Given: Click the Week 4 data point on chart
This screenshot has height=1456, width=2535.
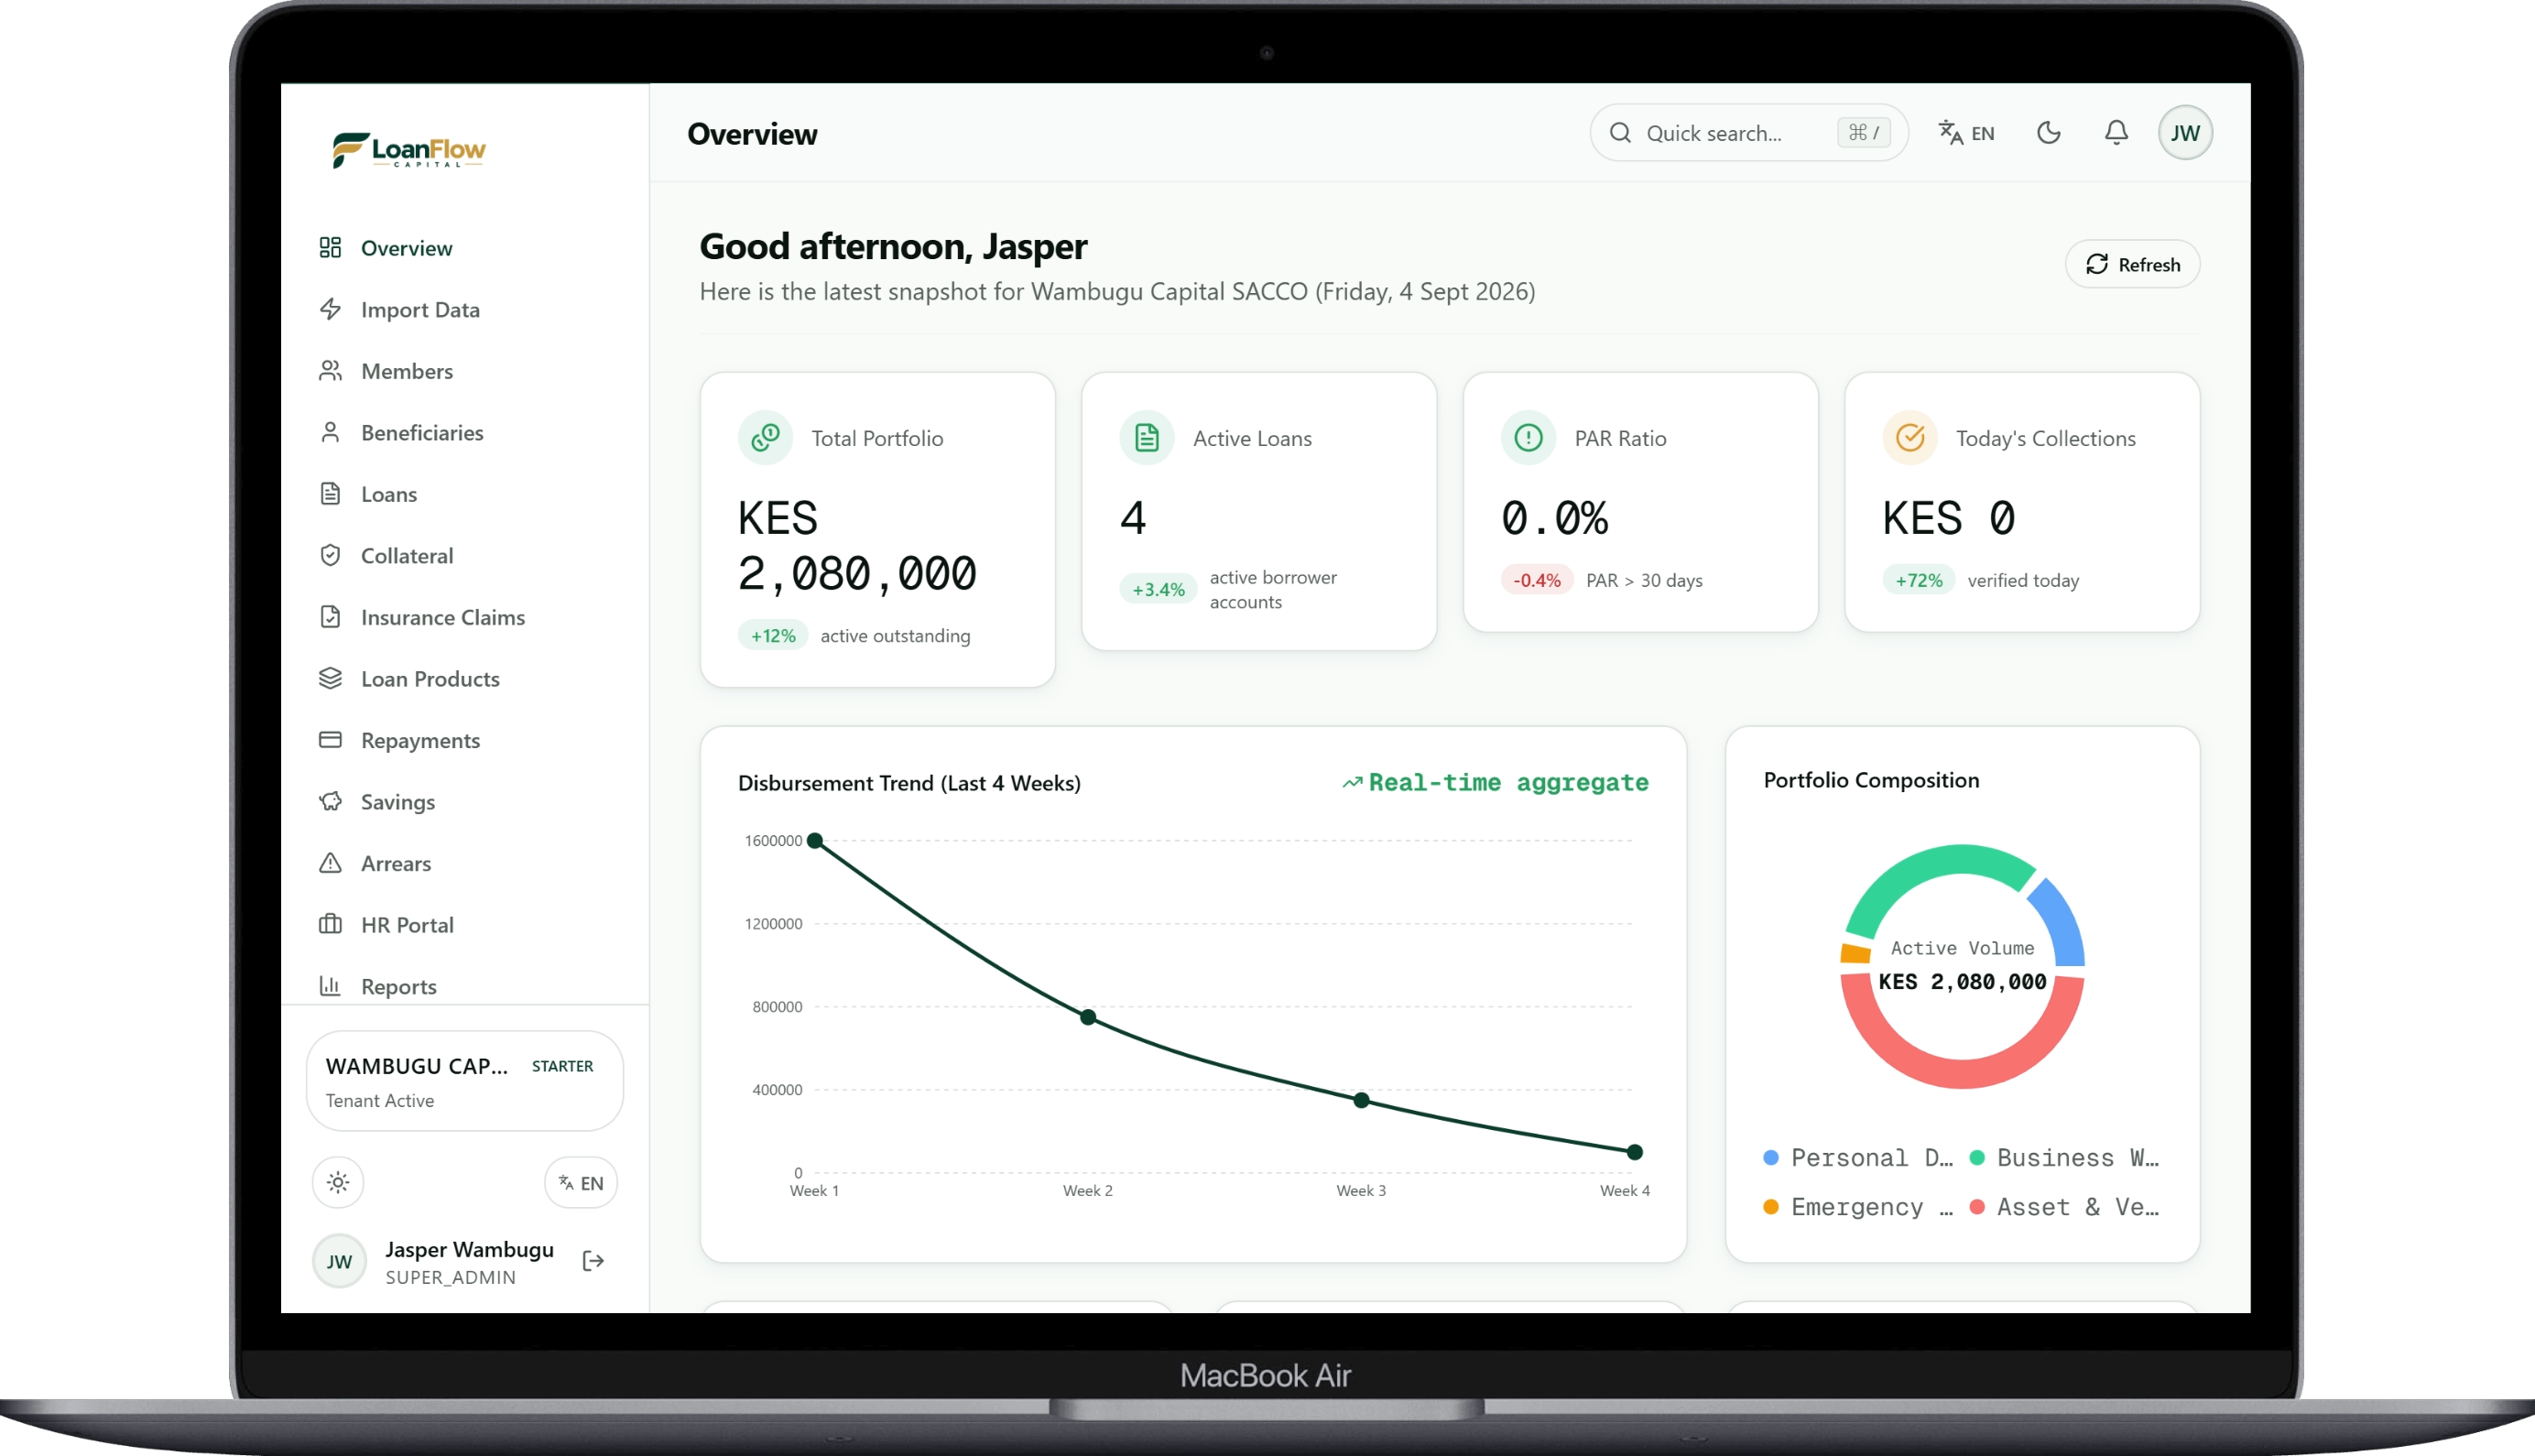Looking at the screenshot, I should (1635, 1152).
